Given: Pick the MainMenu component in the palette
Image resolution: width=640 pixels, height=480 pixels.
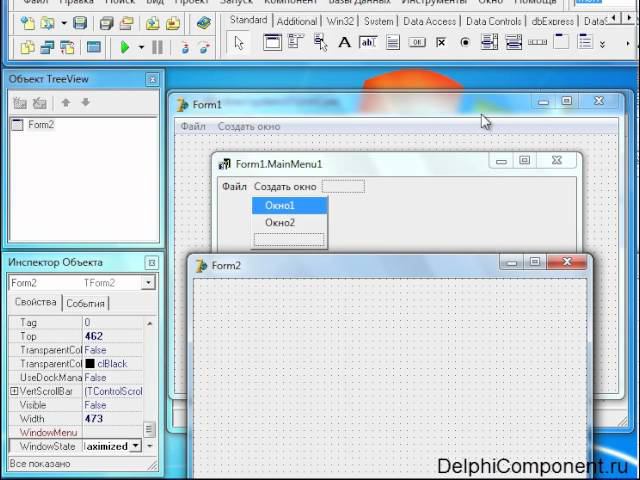Looking at the screenshot, I should [296, 42].
